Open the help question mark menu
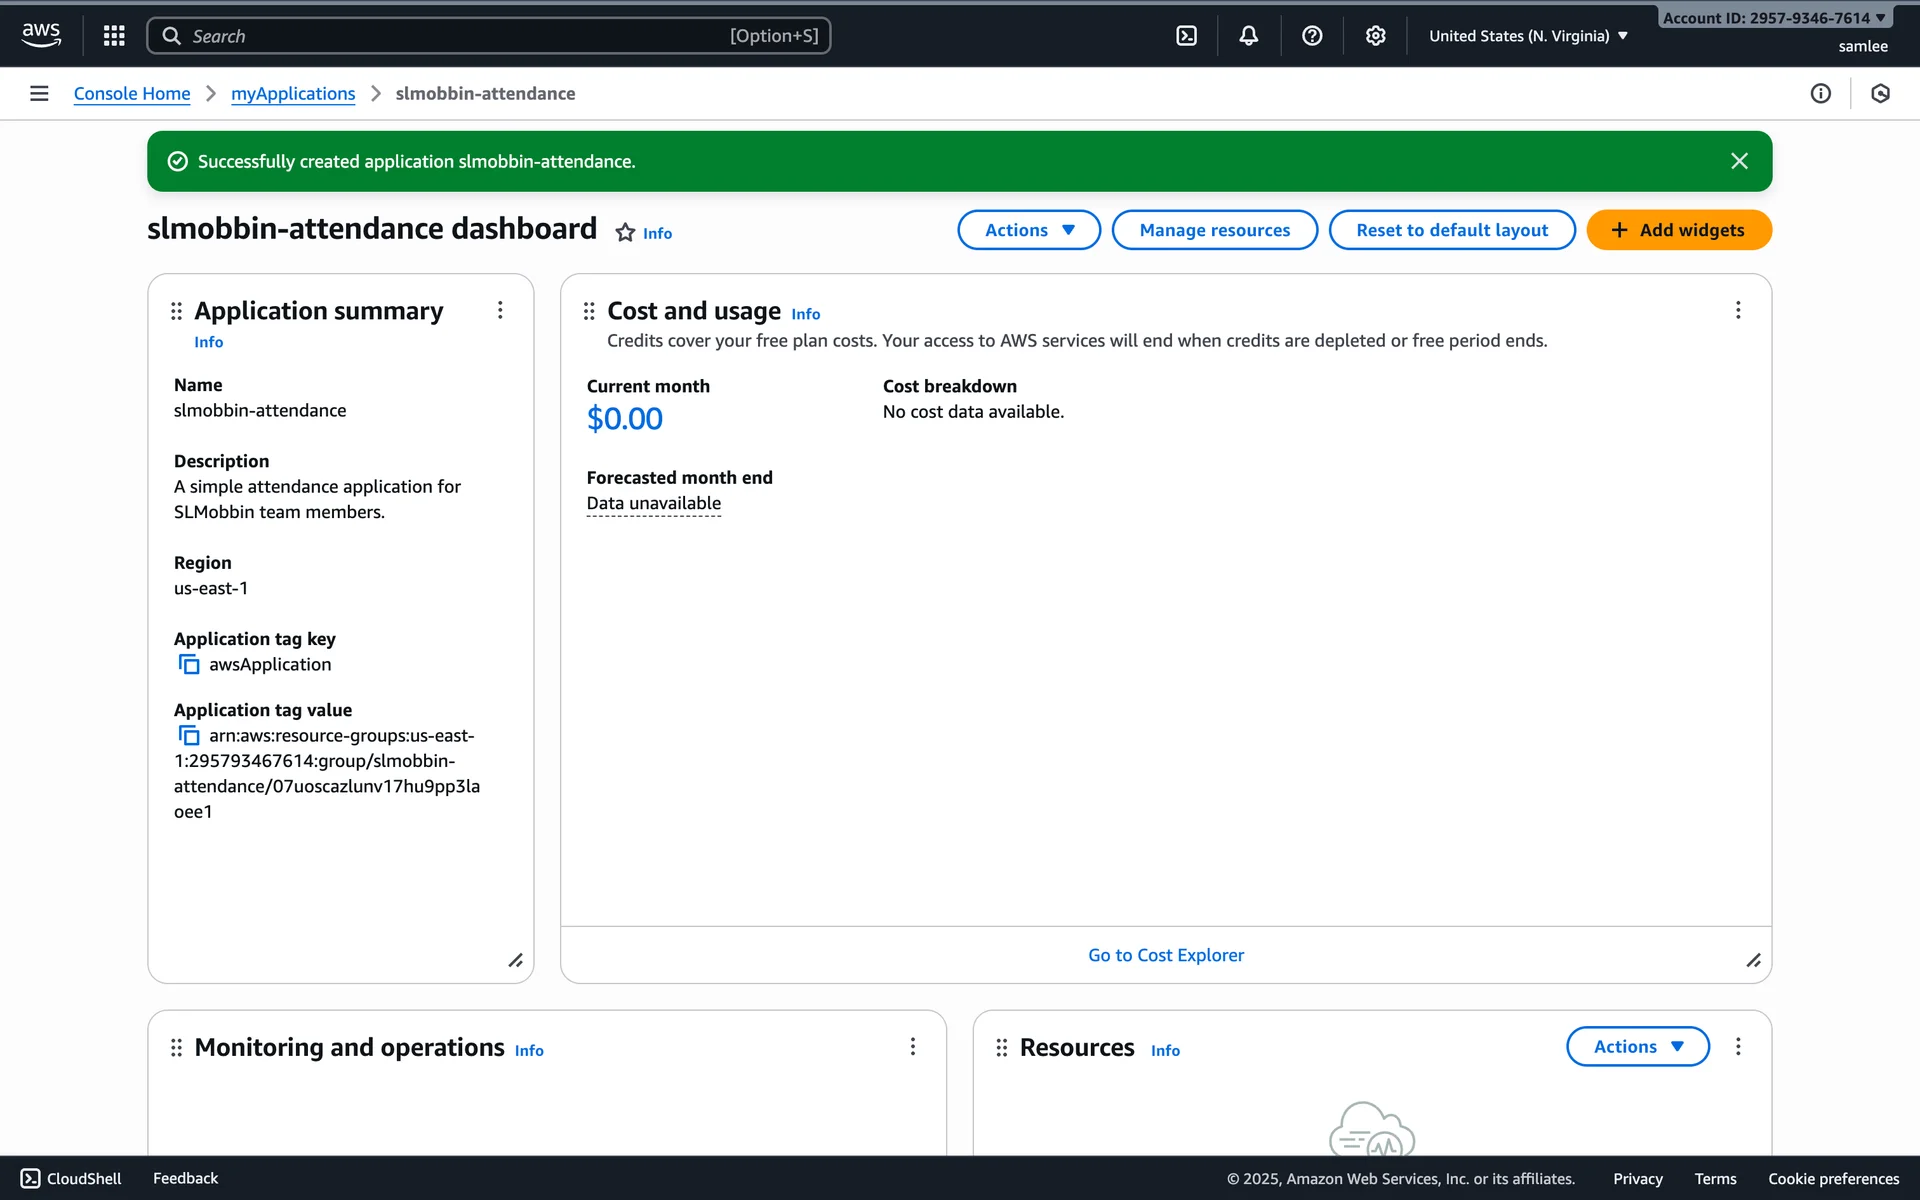This screenshot has width=1920, height=1200. [x=1312, y=36]
